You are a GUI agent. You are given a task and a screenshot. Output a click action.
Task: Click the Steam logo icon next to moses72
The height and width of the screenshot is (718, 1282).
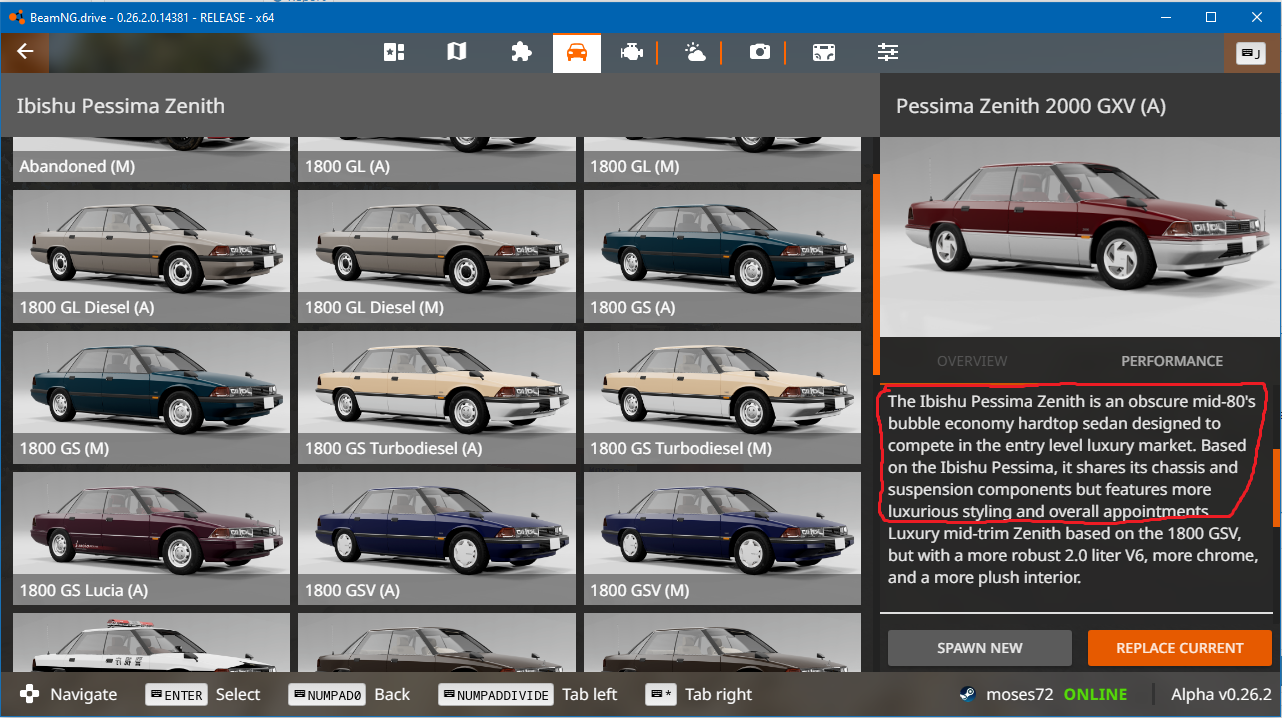(x=967, y=694)
